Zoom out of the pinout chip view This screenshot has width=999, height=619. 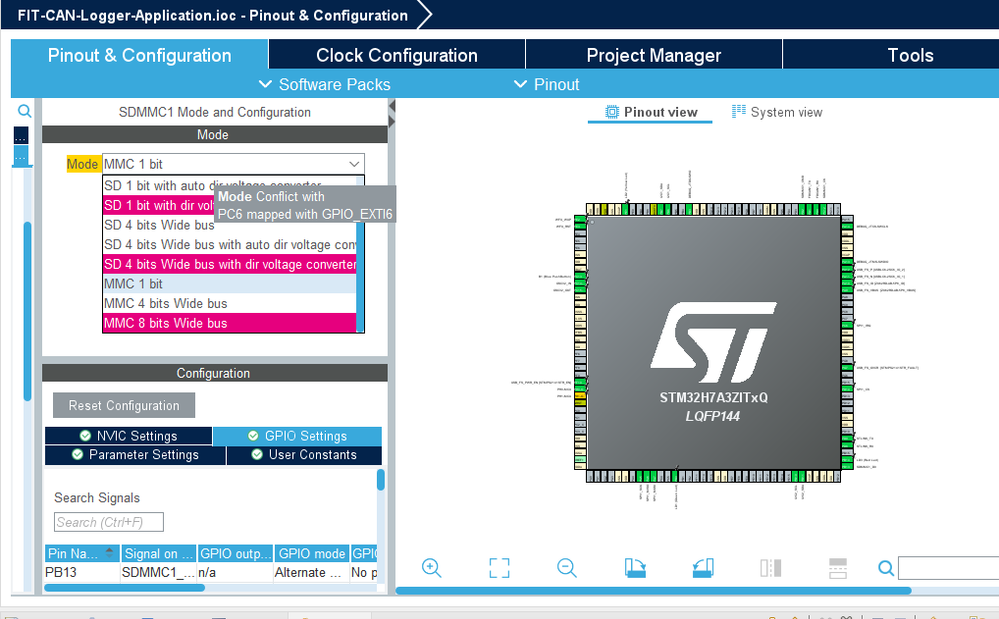[x=566, y=567]
